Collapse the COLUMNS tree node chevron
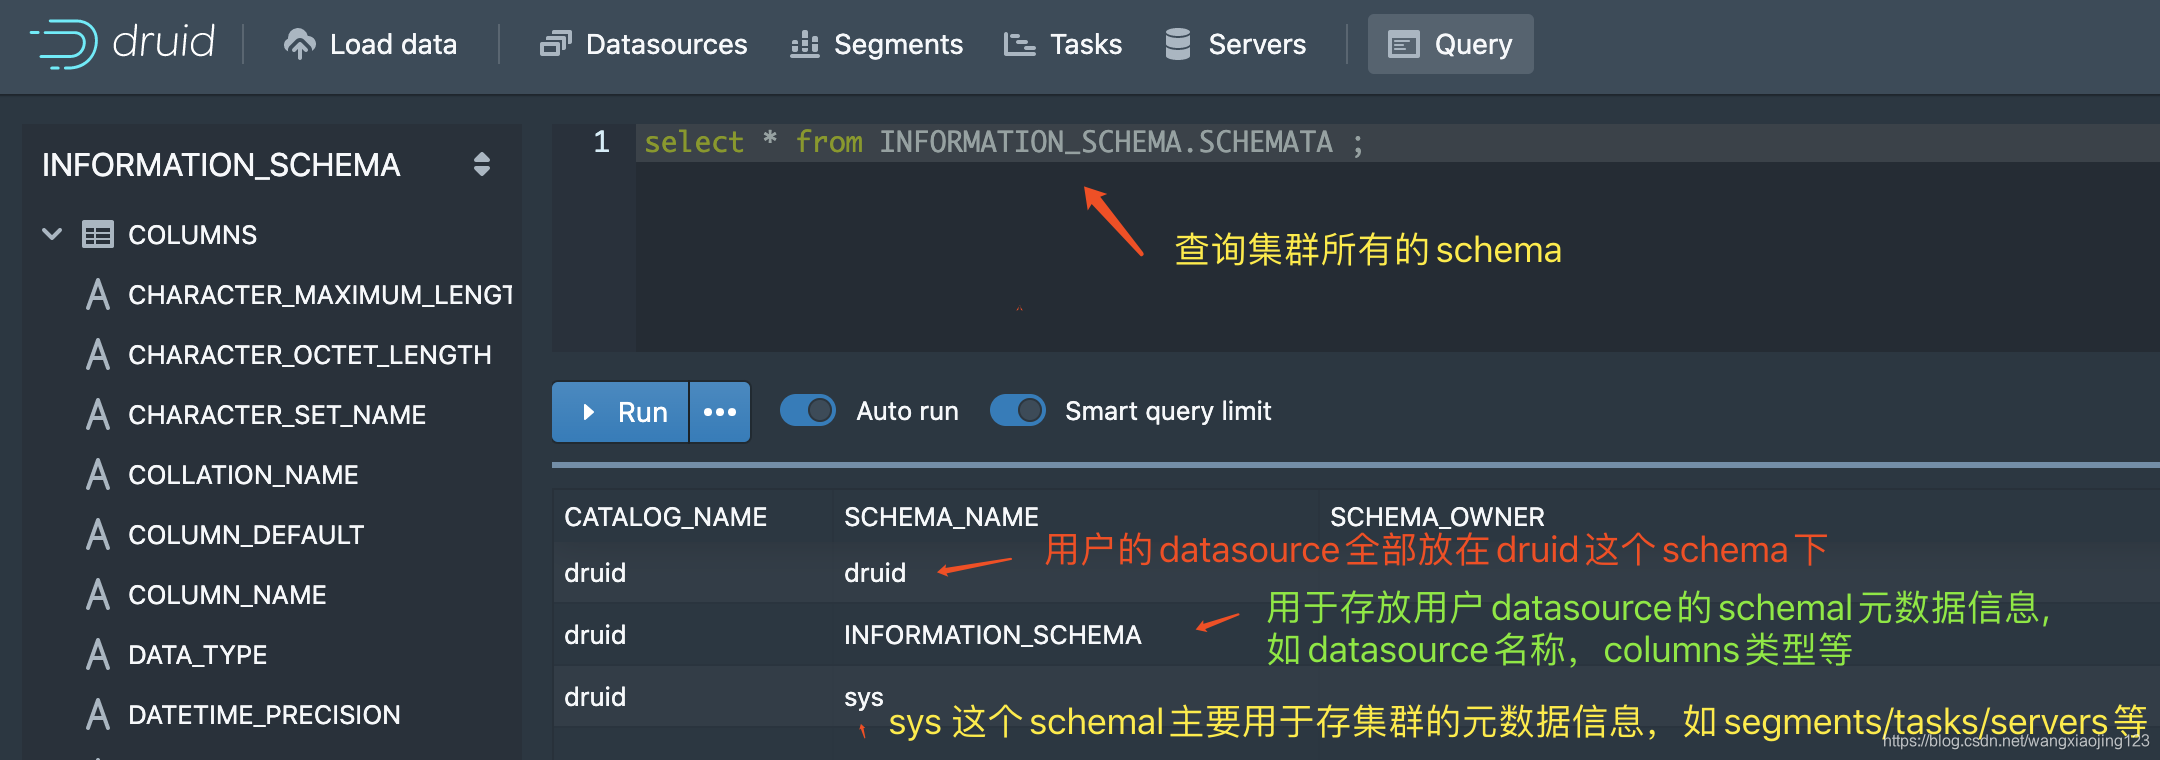The height and width of the screenshot is (760, 2160). pyautogui.click(x=52, y=235)
